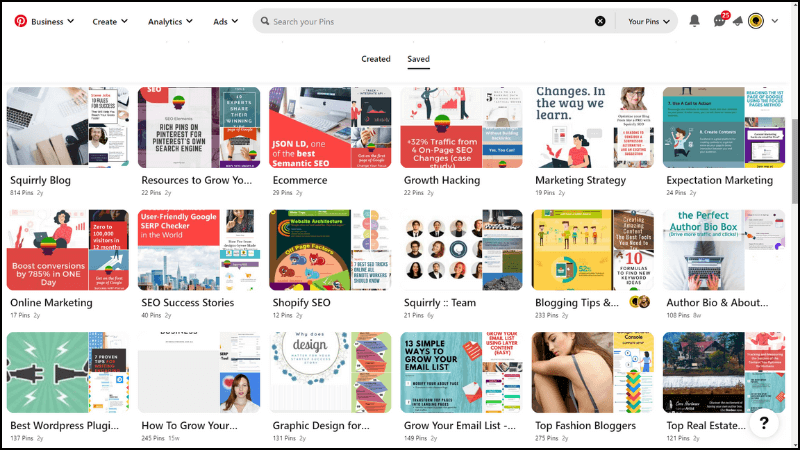Open messages chat bubble icon
This screenshot has width=800, height=450.
click(x=719, y=20)
